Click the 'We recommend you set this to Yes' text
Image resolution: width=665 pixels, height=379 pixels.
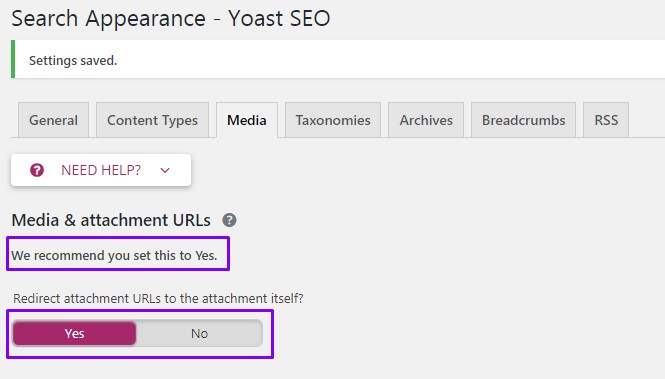coord(114,255)
